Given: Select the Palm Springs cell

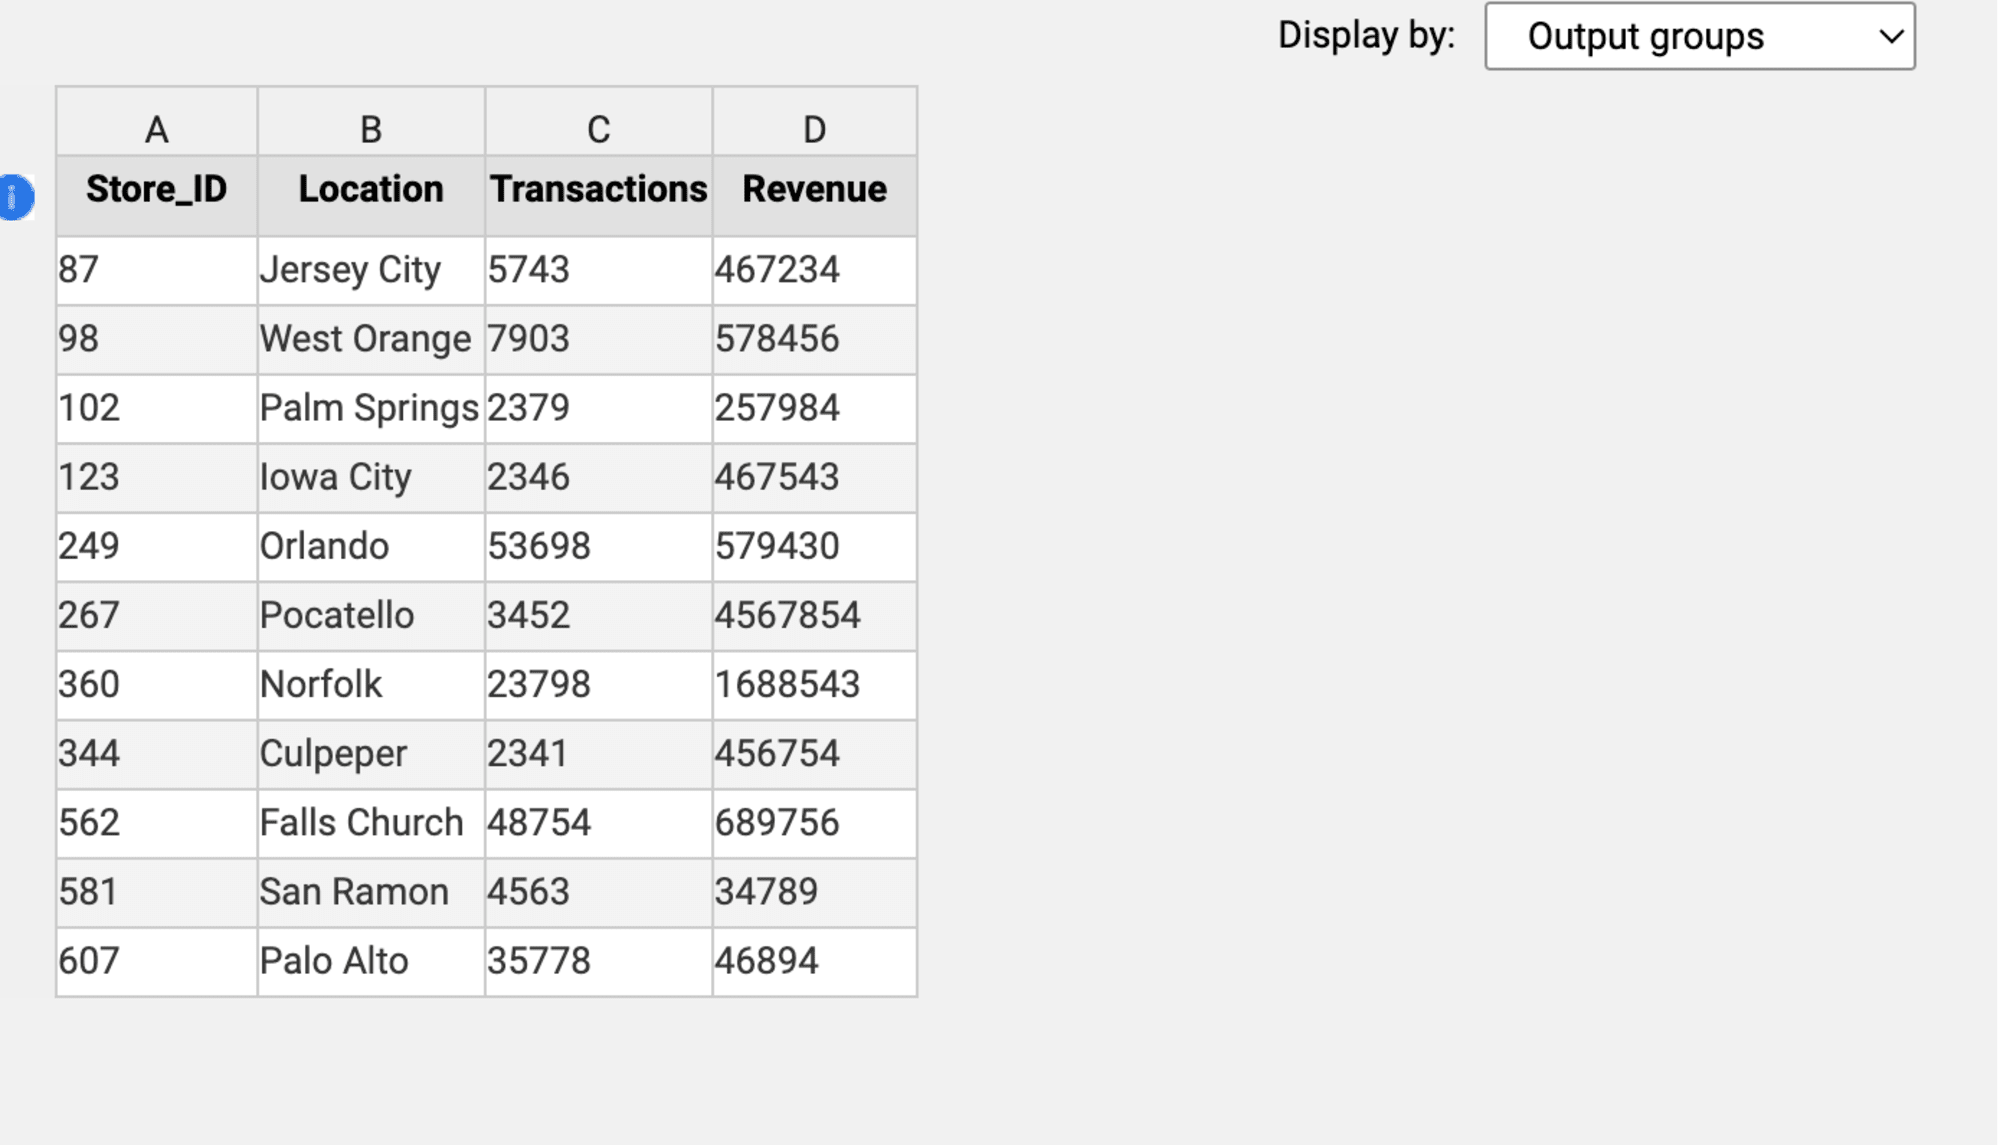Looking at the screenshot, I should pyautogui.click(x=371, y=409).
